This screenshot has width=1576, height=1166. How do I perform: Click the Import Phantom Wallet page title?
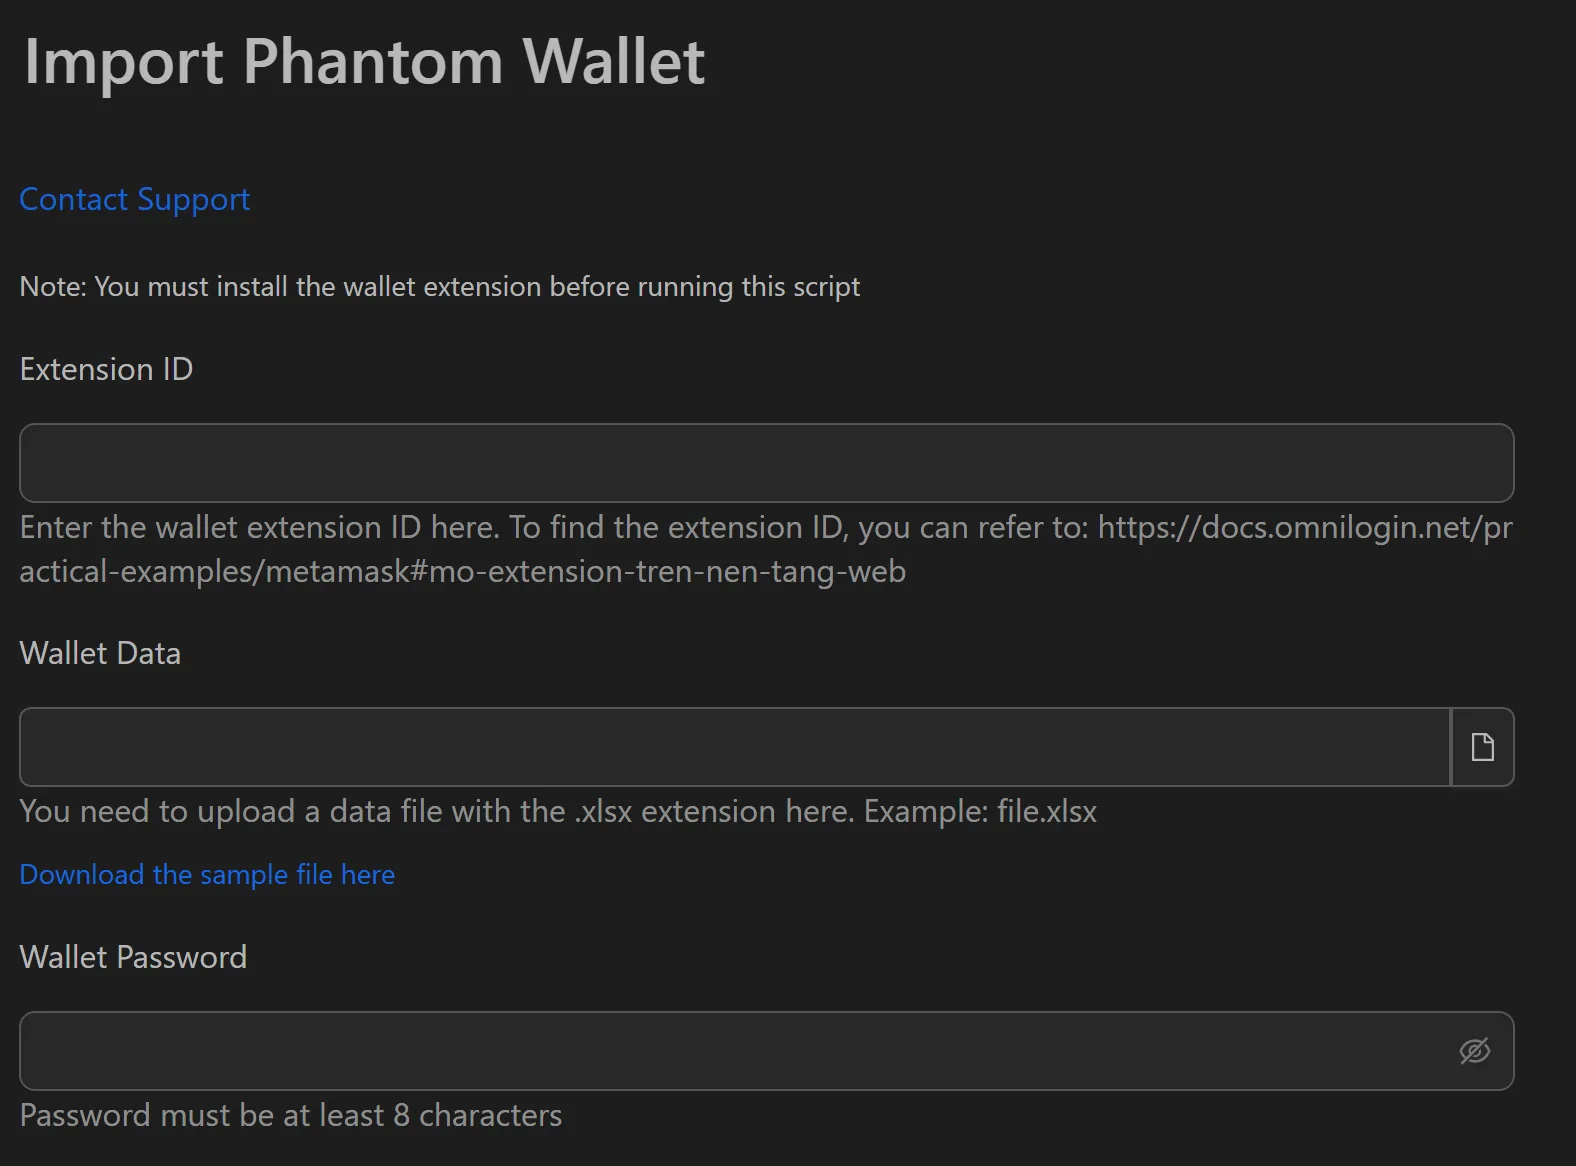[x=365, y=62]
